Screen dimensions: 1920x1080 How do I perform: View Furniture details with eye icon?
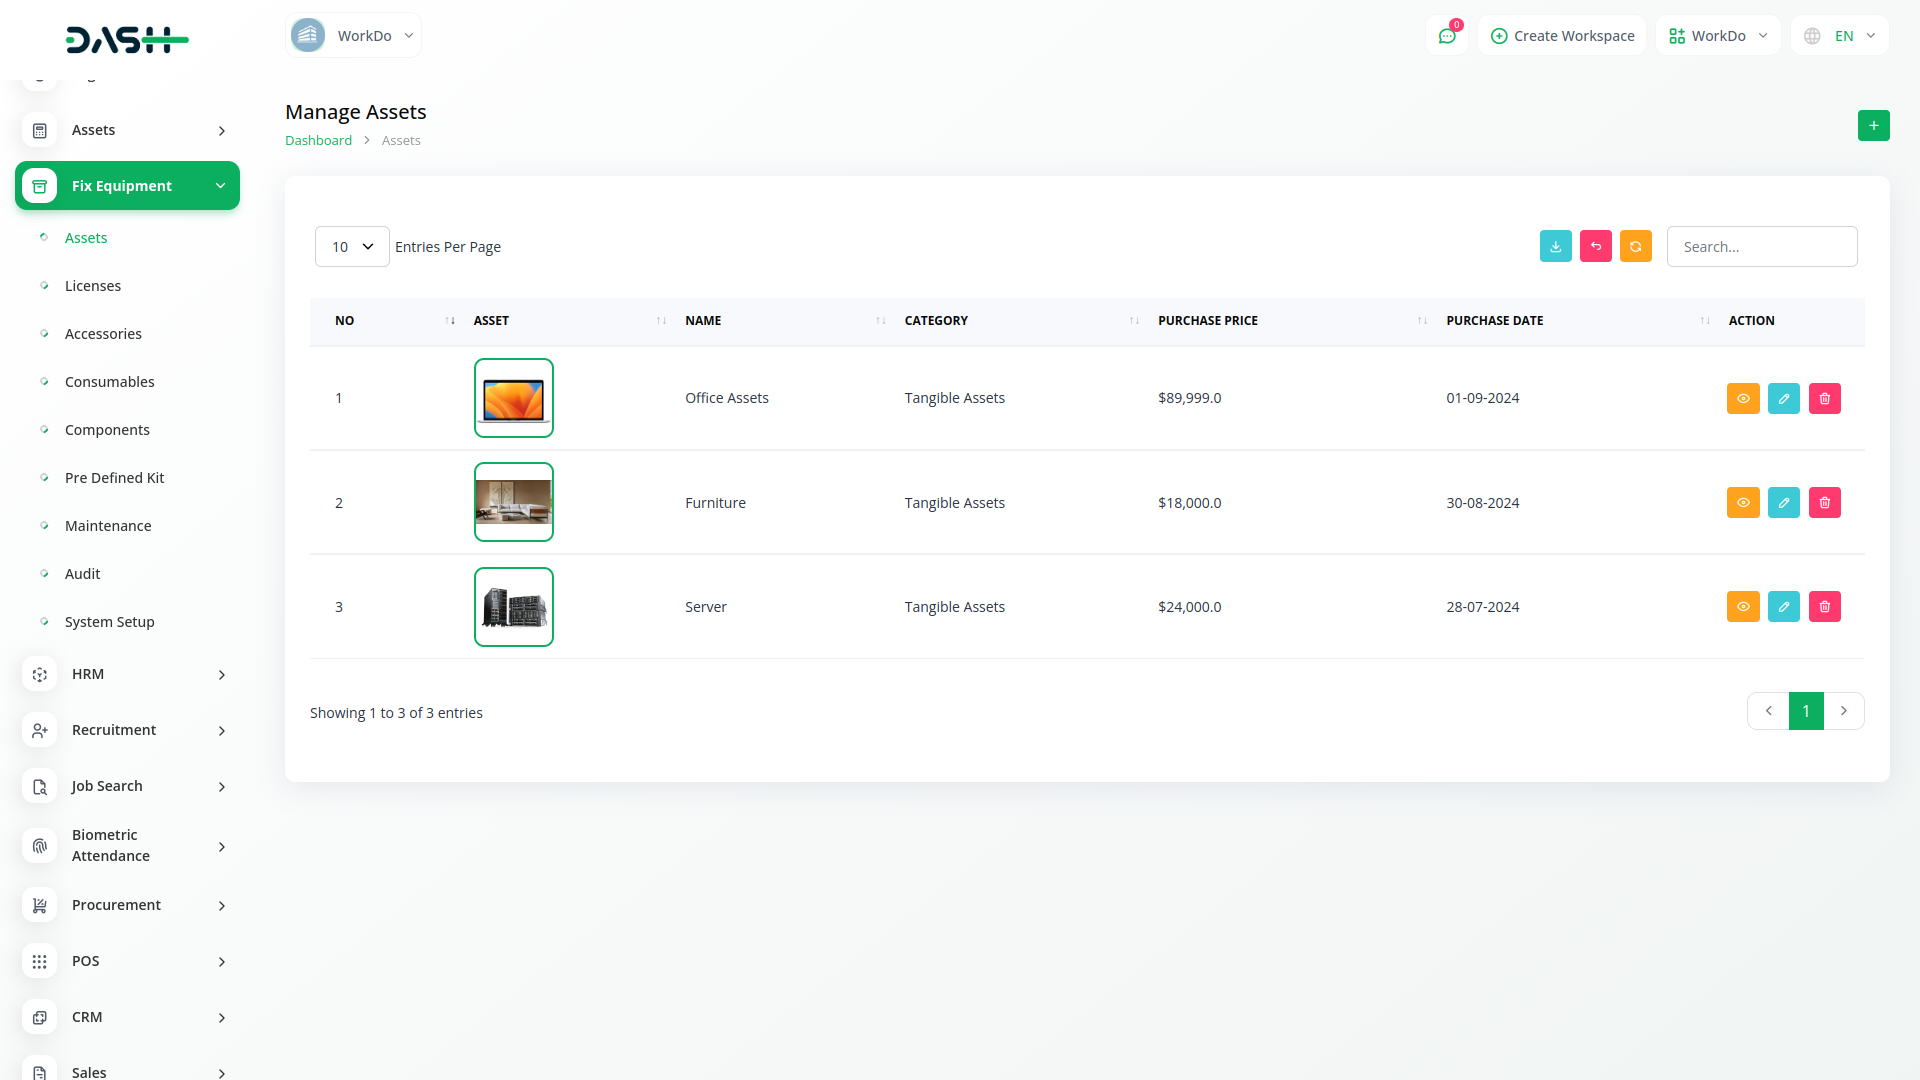pos(1742,503)
